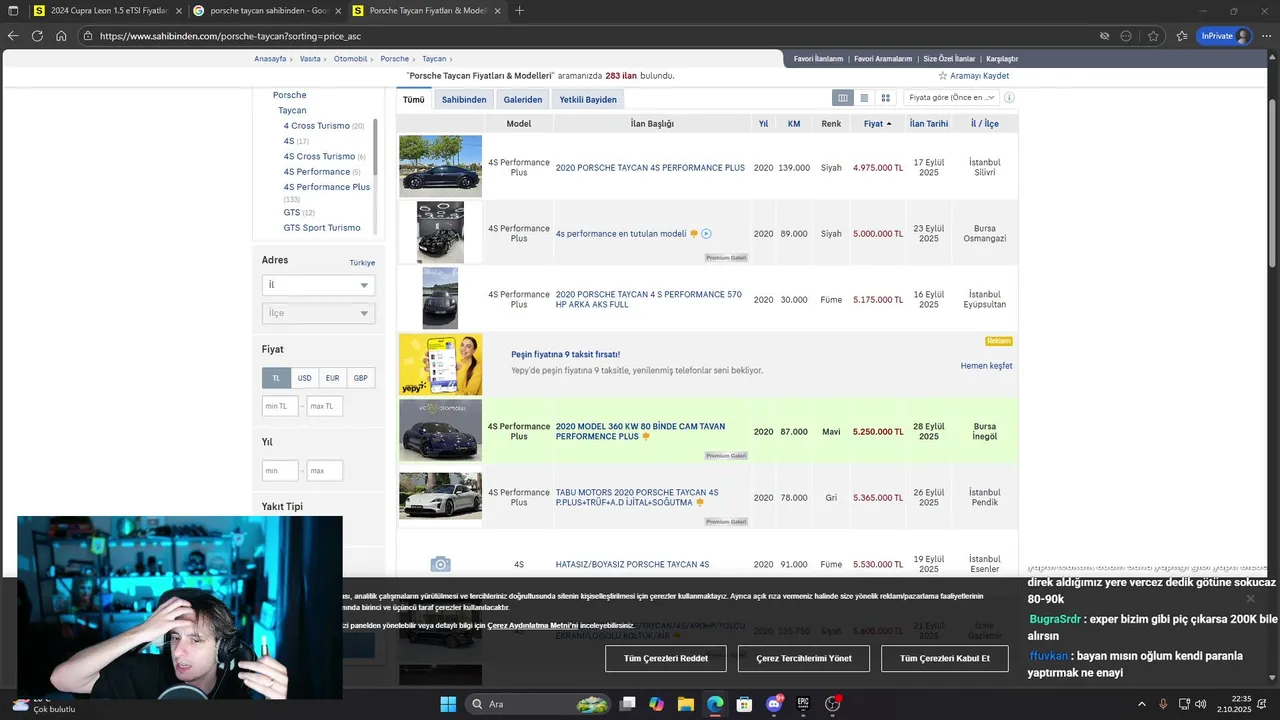Open Microsoft Edge taskbar icon
Image resolution: width=1280 pixels, height=720 pixels.
tap(715, 704)
